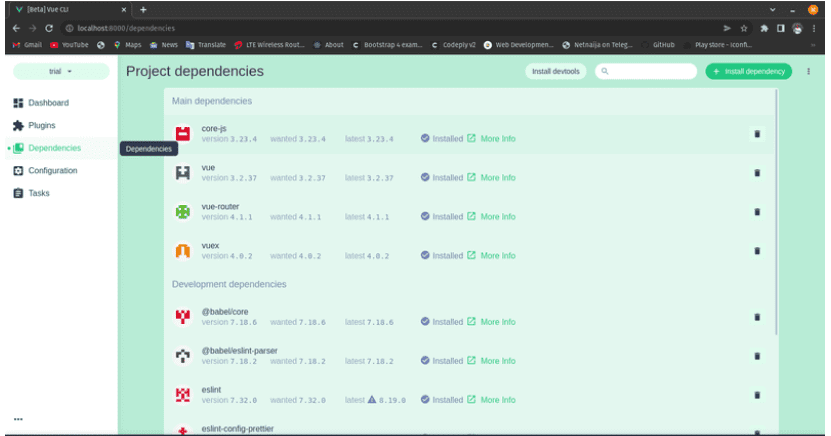Click the @babel/eslint-parser package logo
Image resolution: width=831 pixels, height=436 pixels.
[183, 356]
